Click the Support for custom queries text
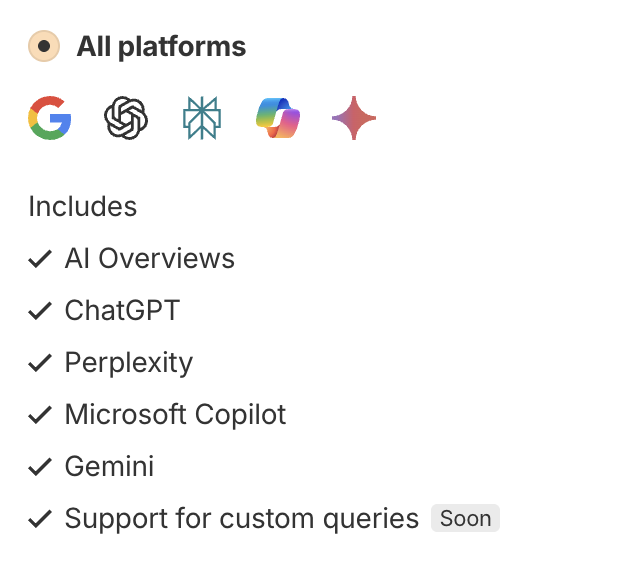The height and width of the screenshot is (574, 628). (x=241, y=519)
